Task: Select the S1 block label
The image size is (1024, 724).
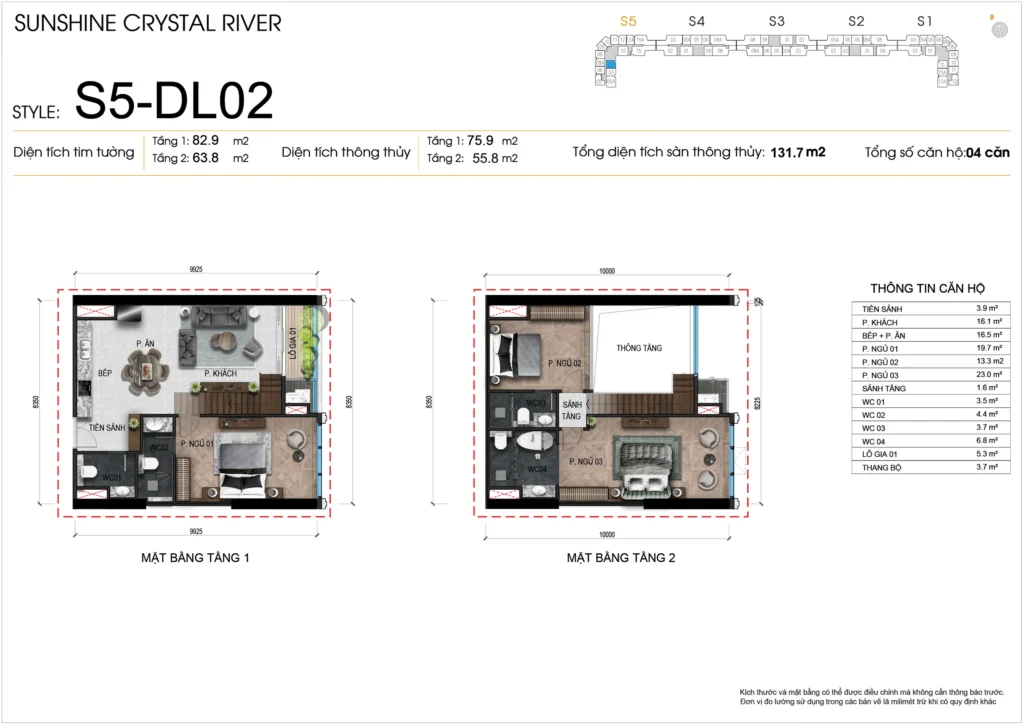Action: click(x=925, y=20)
